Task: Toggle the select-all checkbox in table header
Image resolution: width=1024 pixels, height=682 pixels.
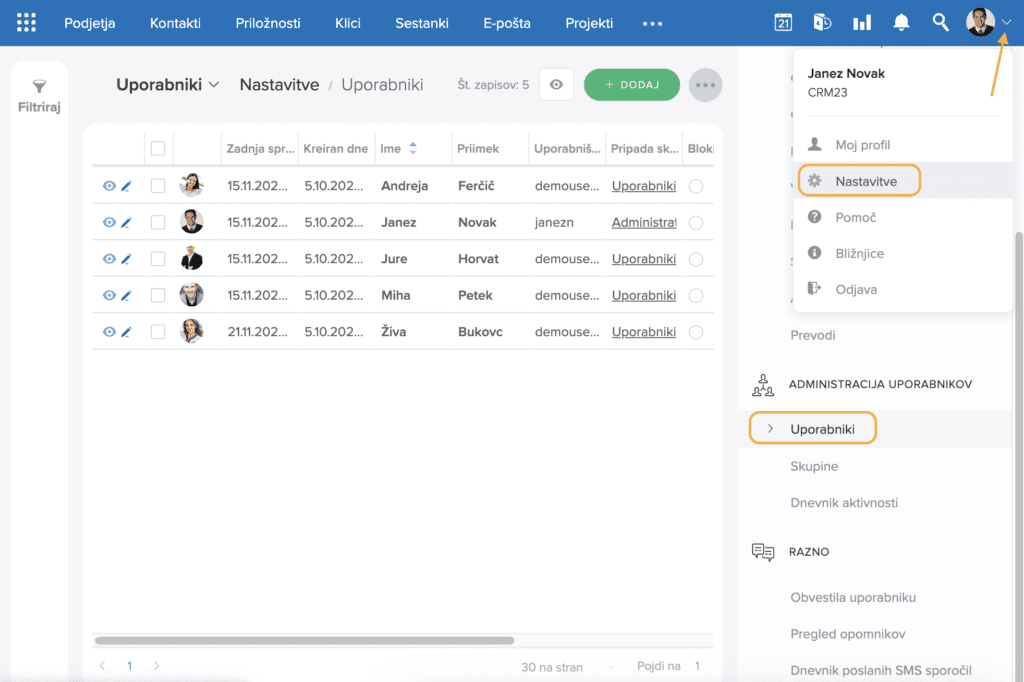Action: [158, 149]
